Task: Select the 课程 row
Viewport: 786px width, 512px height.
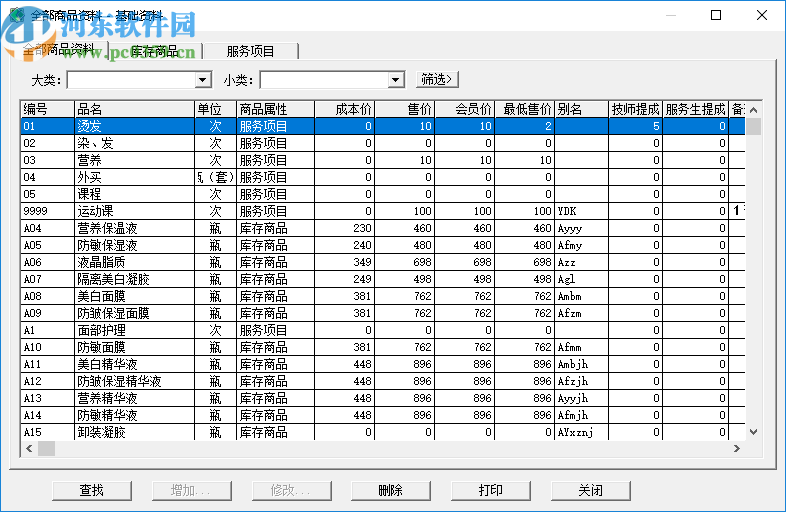Action: point(383,194)
